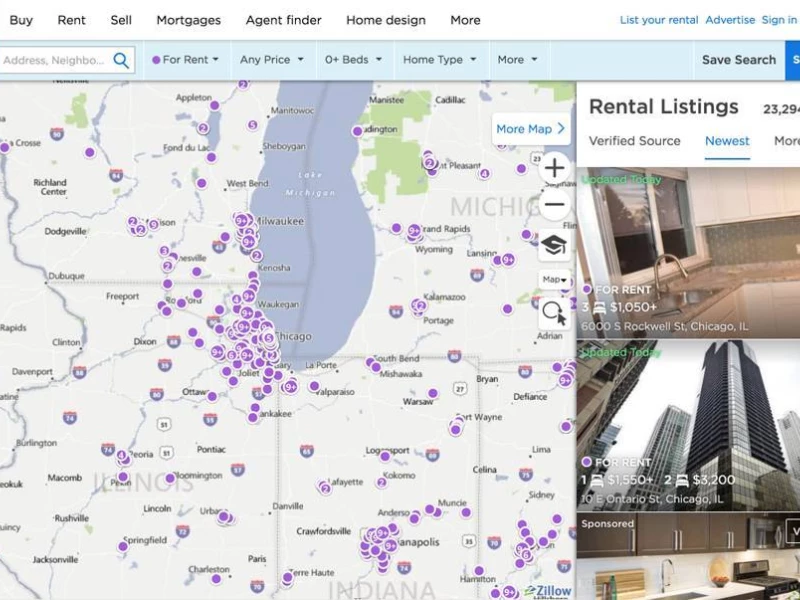This screenshot has height=600, width=800.
Task: Click the rental marker near Ludington
Action: click(358, 131)
